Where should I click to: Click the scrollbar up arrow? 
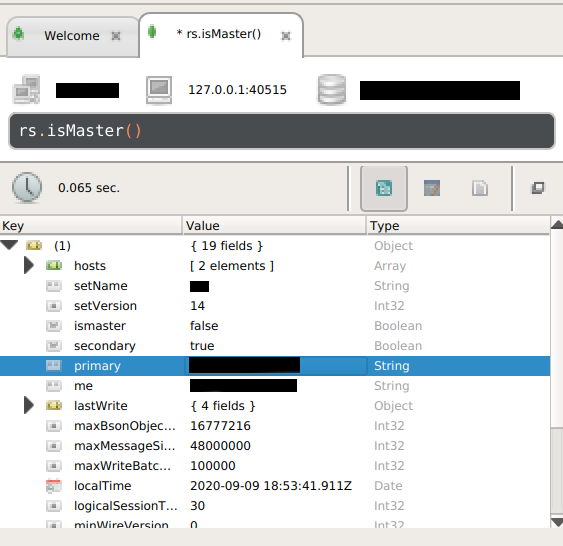tap(557, 225)
